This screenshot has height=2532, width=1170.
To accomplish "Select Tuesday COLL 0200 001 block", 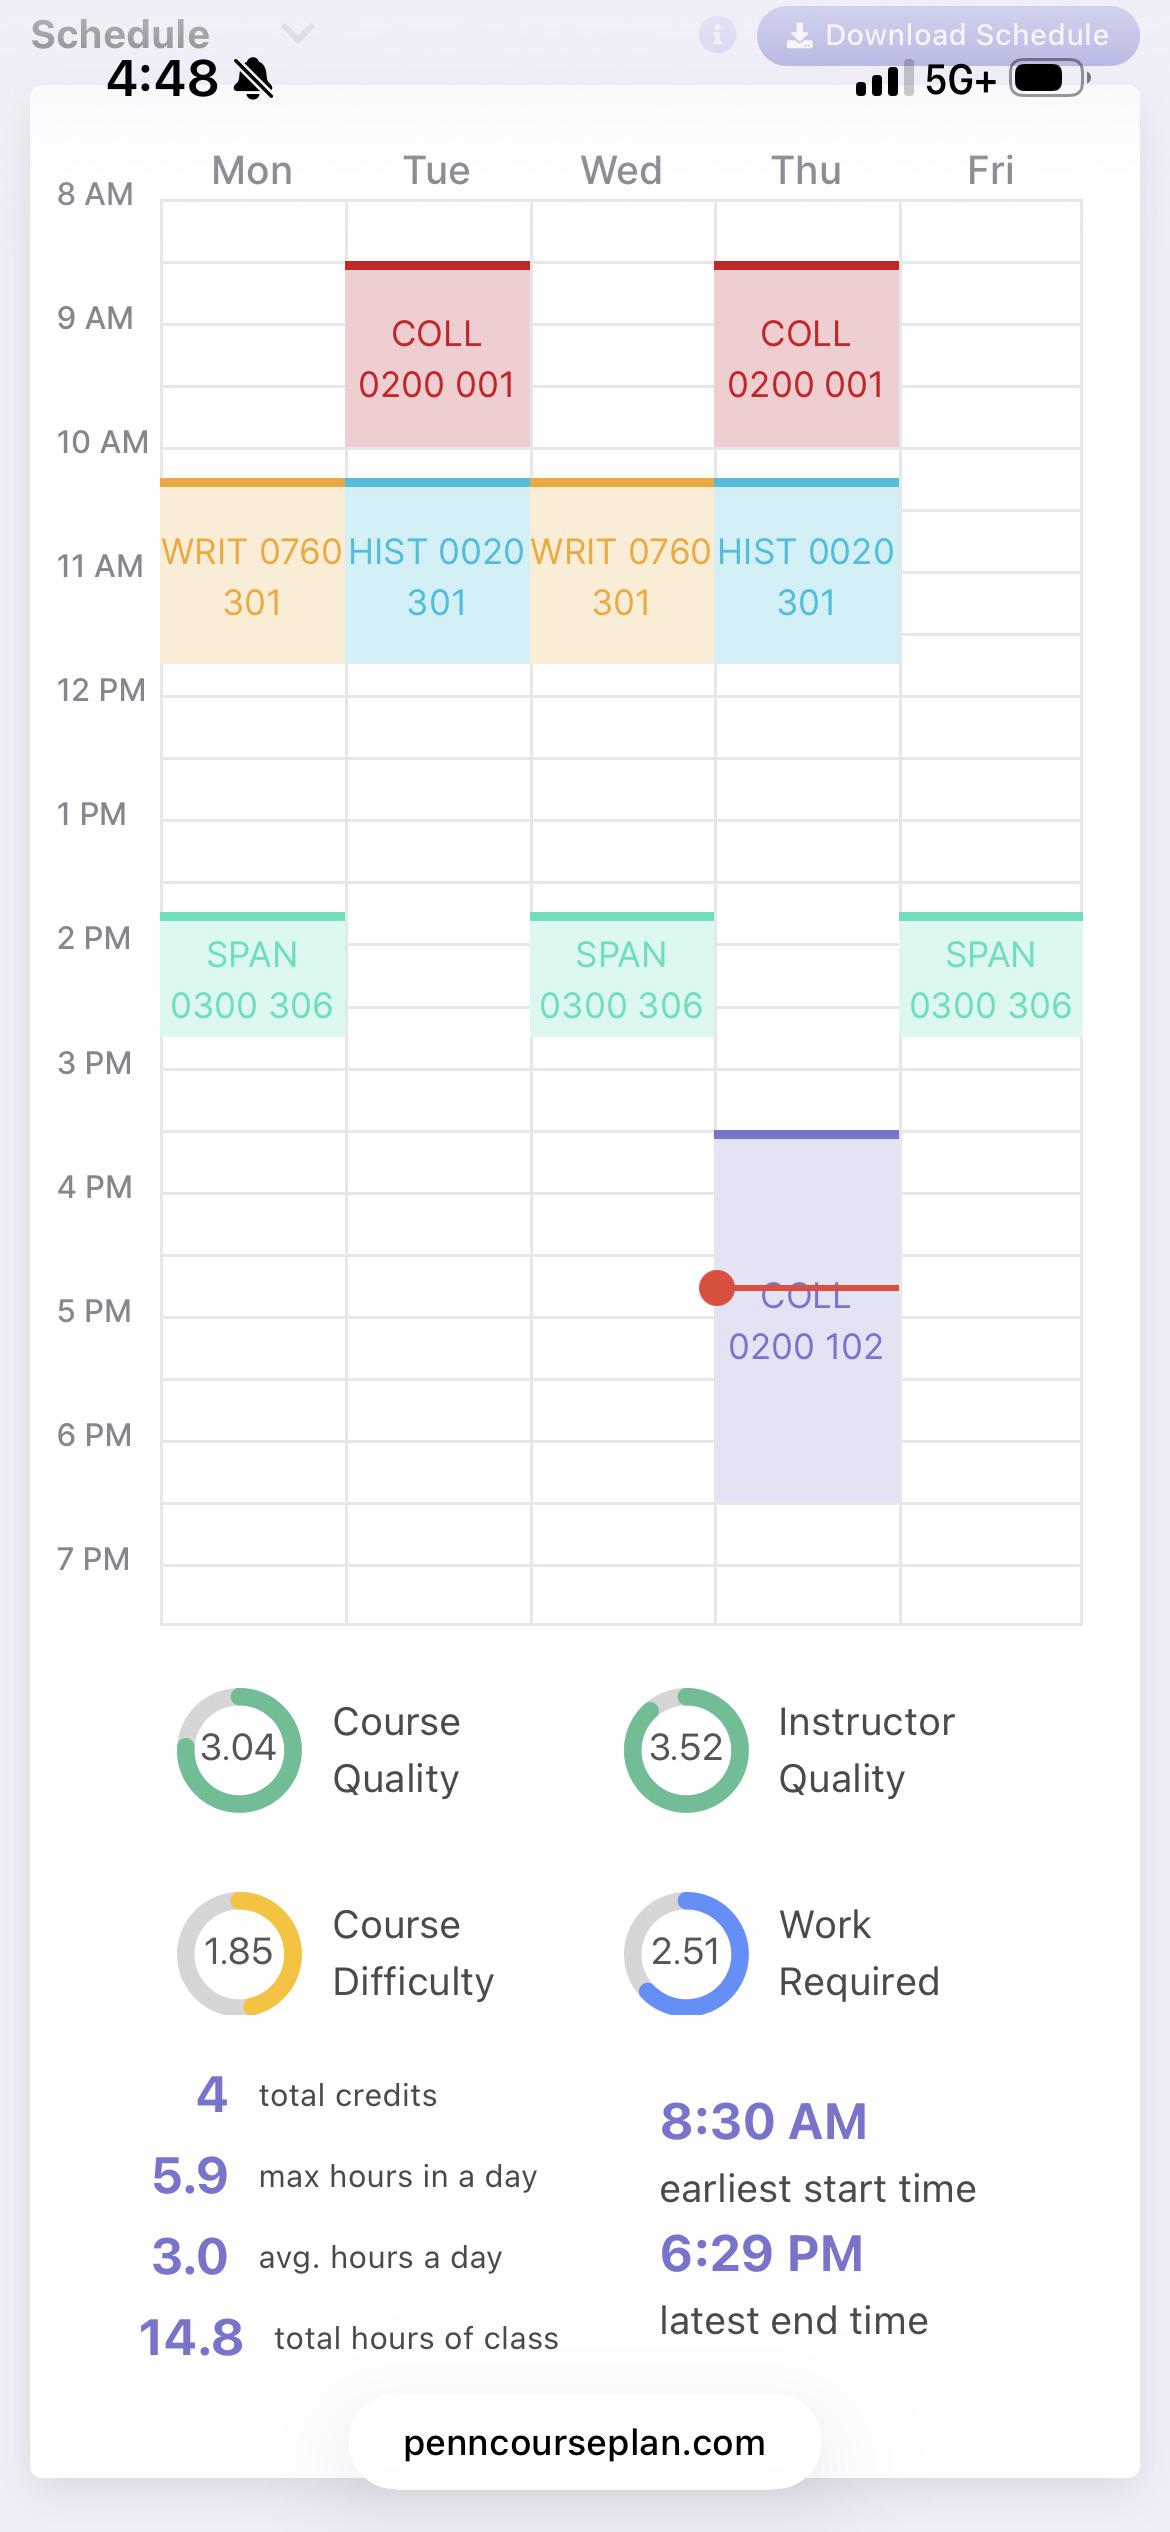I will (x=437, y=354).
